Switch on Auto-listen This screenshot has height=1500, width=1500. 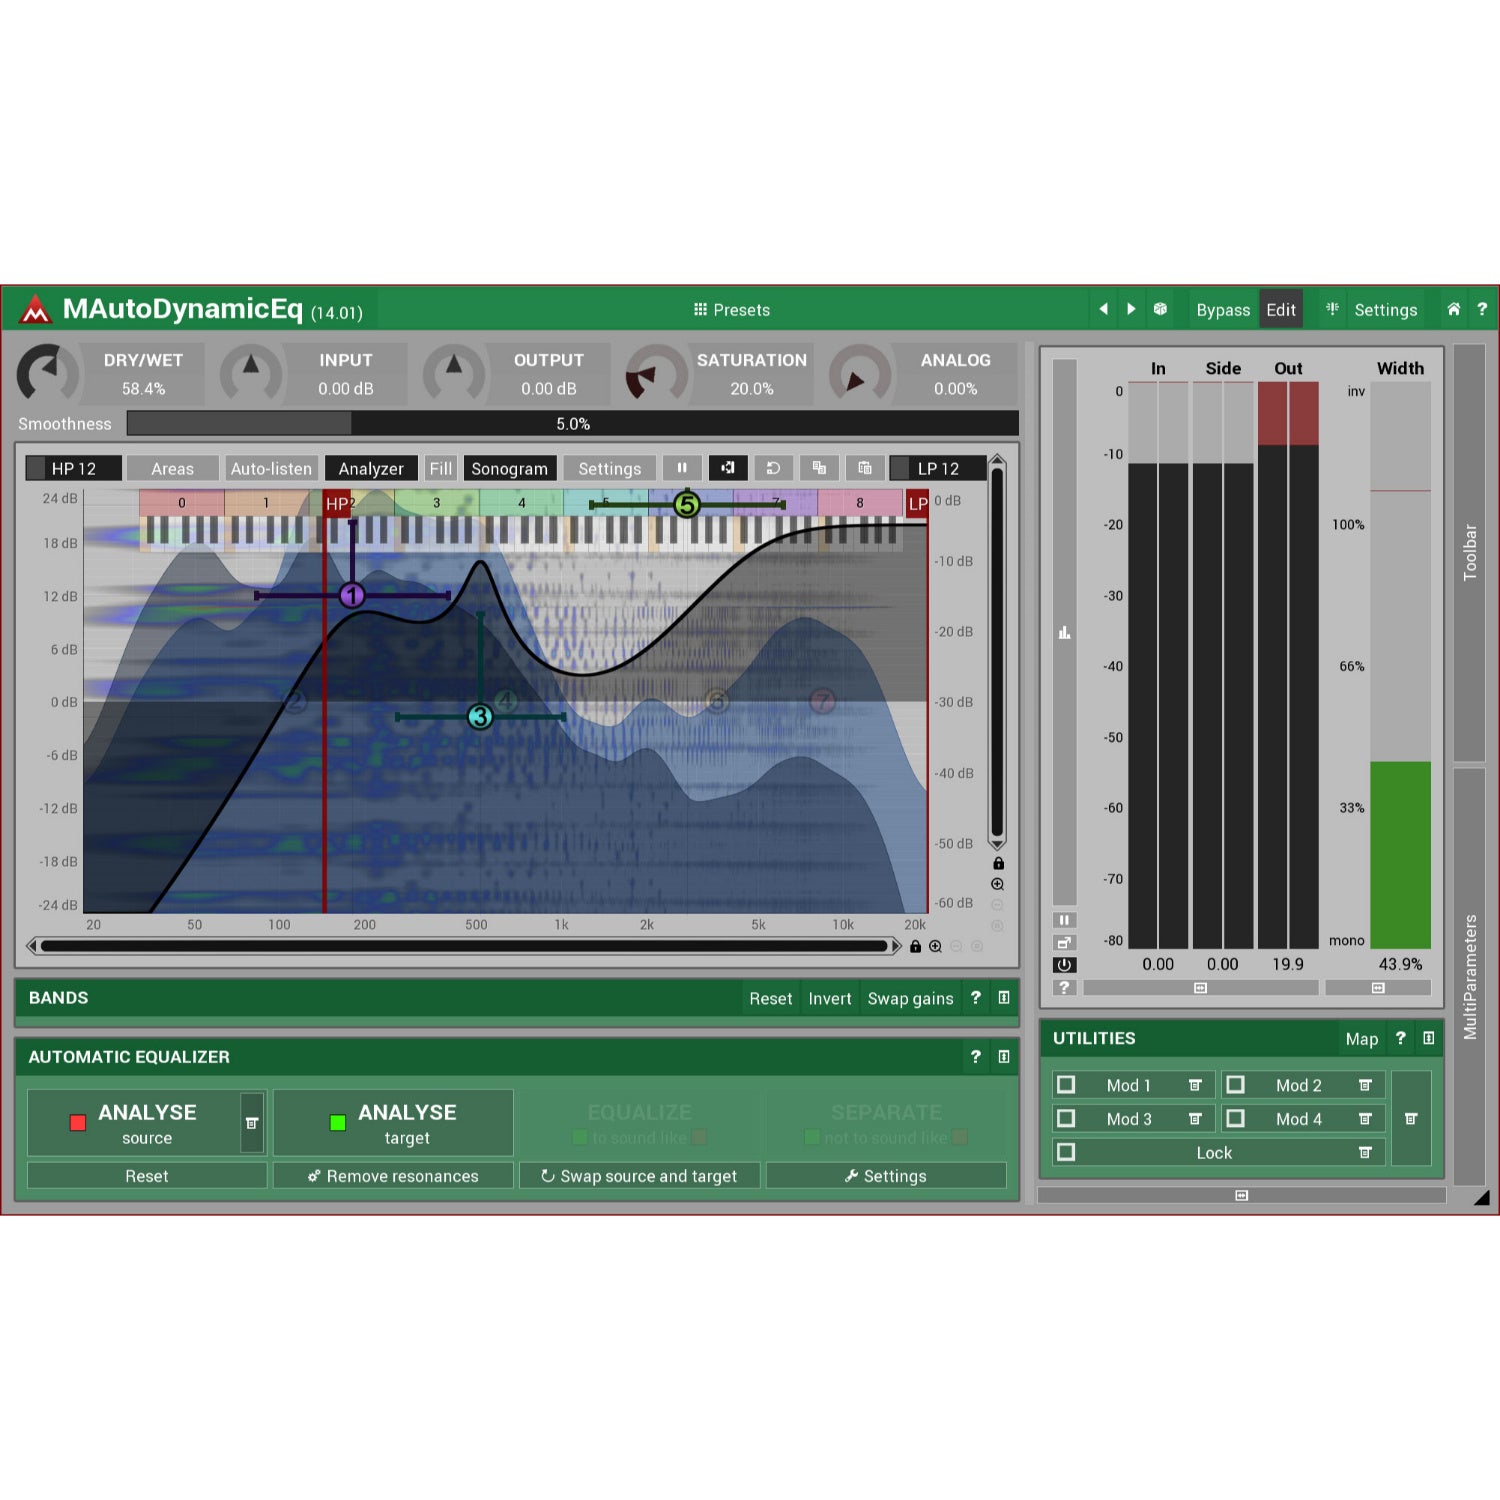click(271, 468)
